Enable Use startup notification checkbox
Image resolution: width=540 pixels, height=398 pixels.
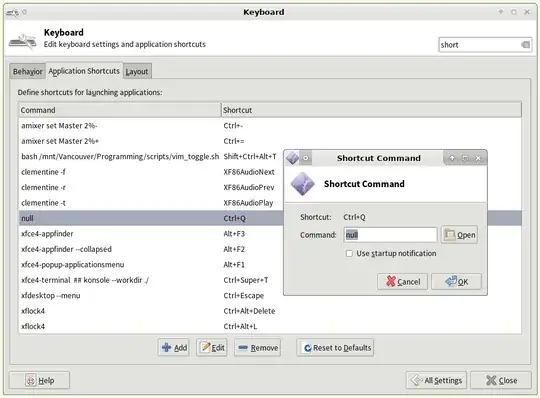(349, 253)
